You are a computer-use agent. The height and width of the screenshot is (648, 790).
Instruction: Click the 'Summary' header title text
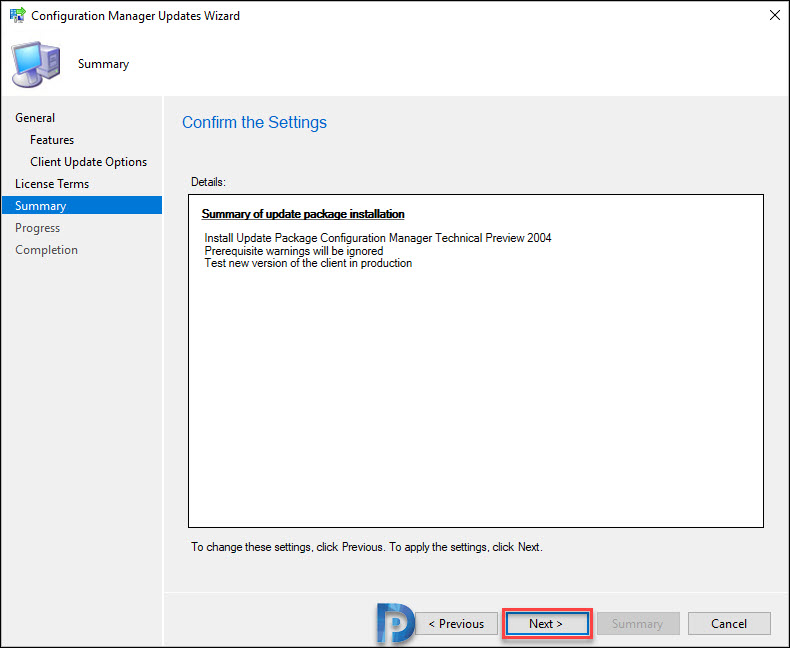103,64
